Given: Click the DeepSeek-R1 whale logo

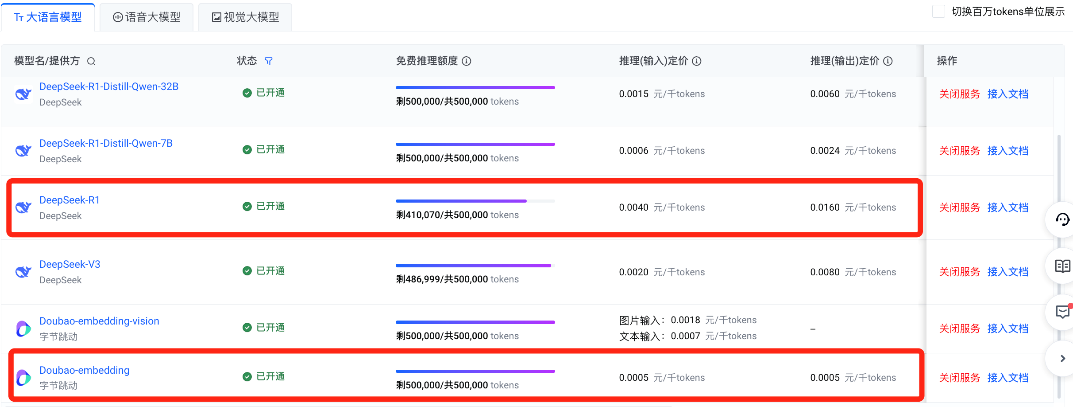Looking at the screenshot, I should [x=24, y=207].
